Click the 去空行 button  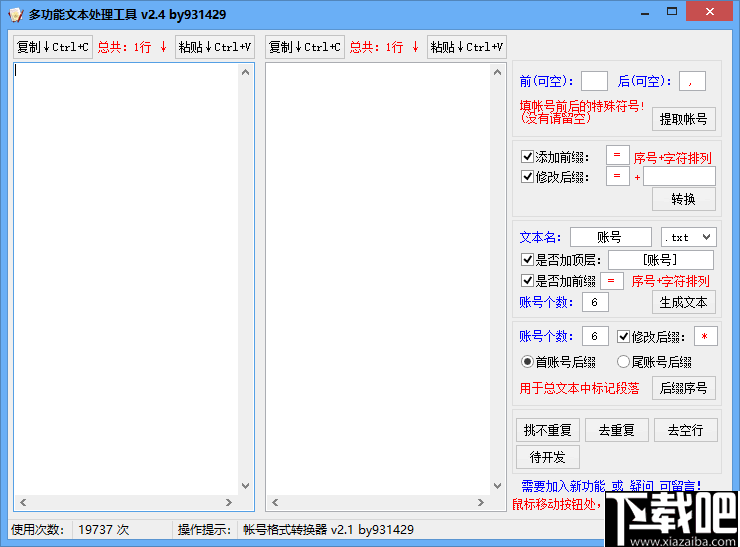pos(685,430)
